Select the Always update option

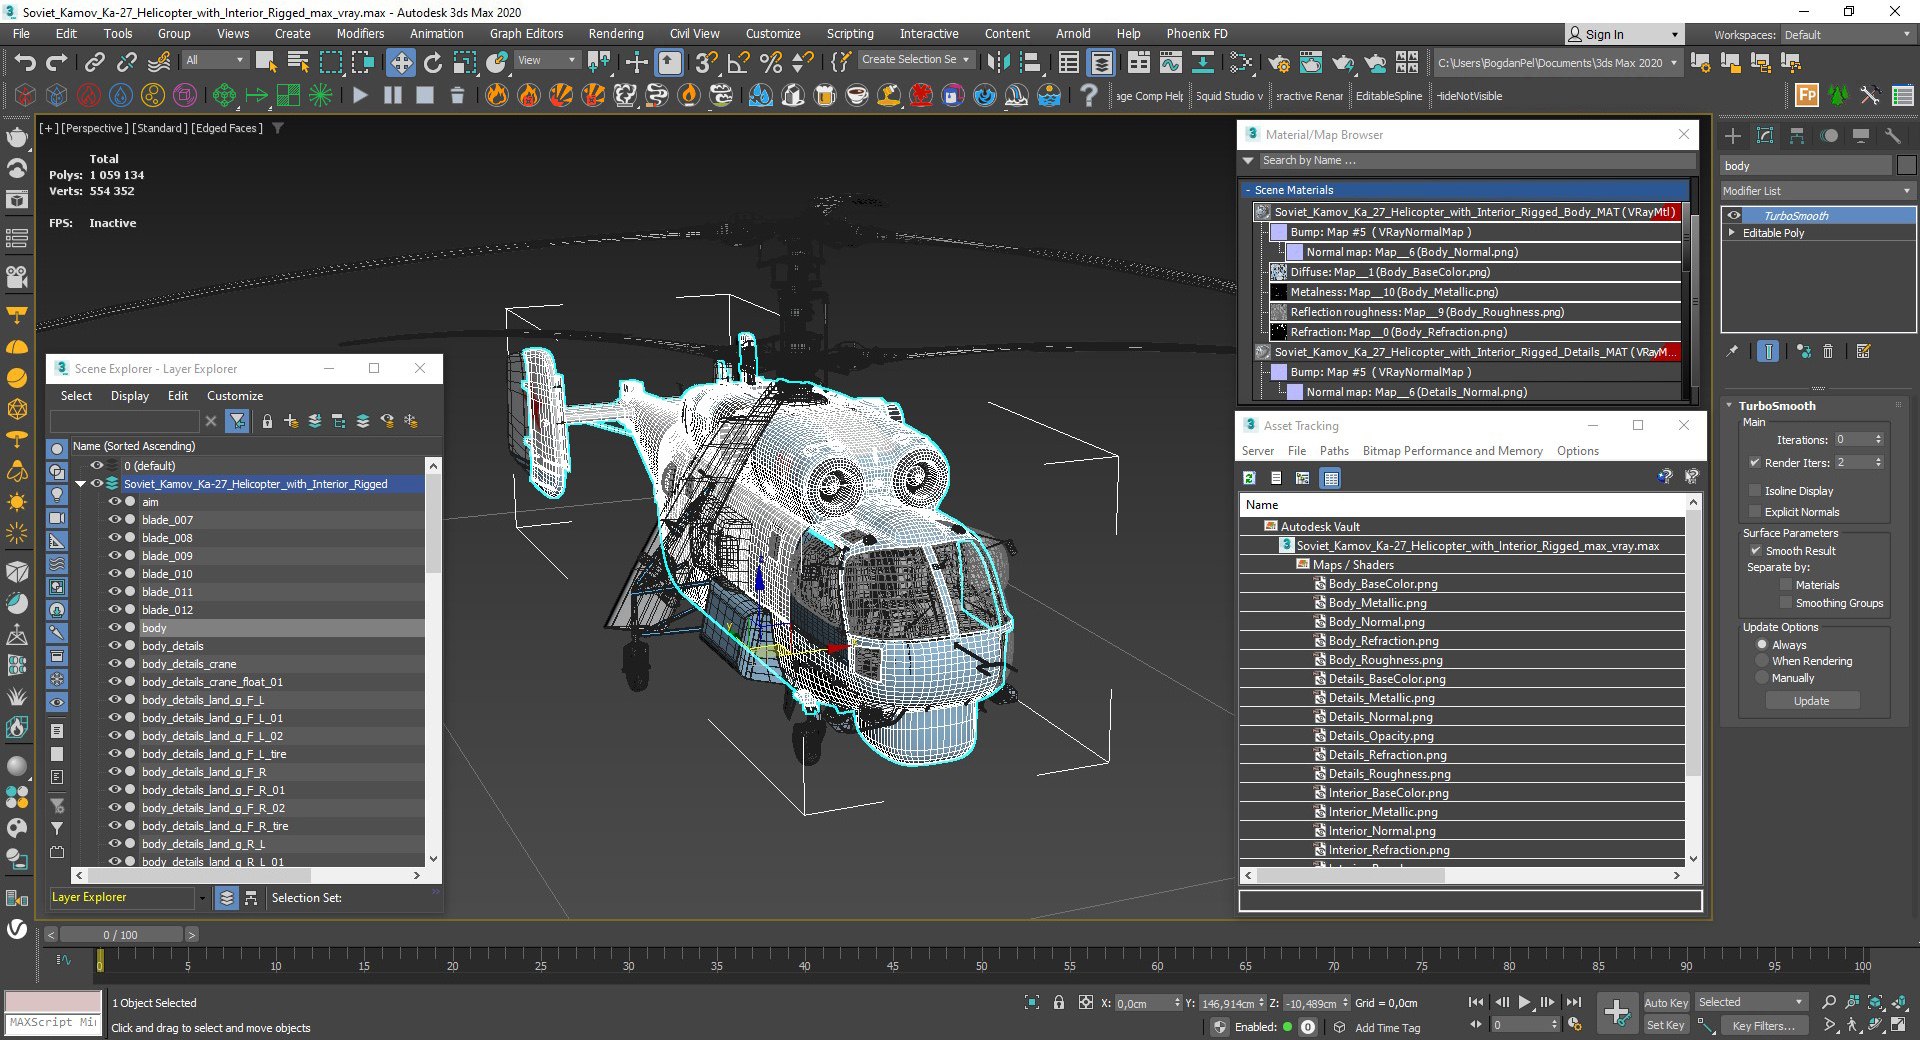click(x=1762, y=645)
